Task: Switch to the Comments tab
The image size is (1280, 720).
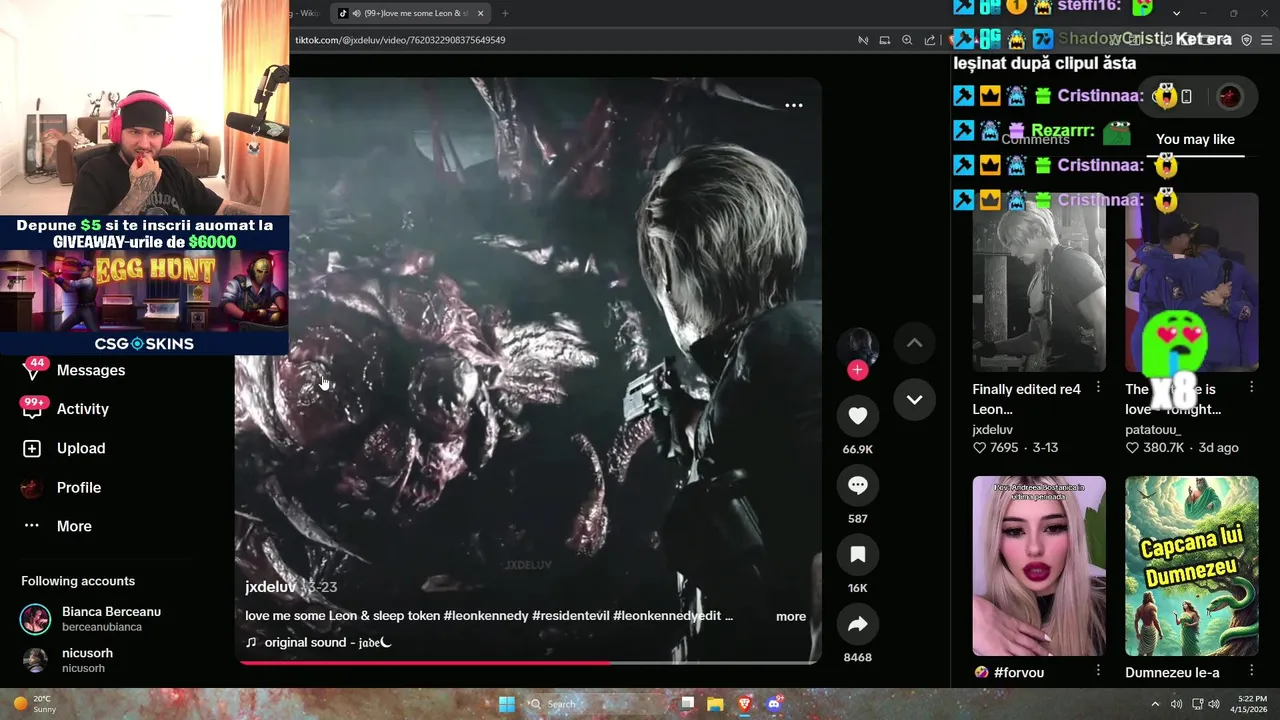Action: coord(1035,139)
